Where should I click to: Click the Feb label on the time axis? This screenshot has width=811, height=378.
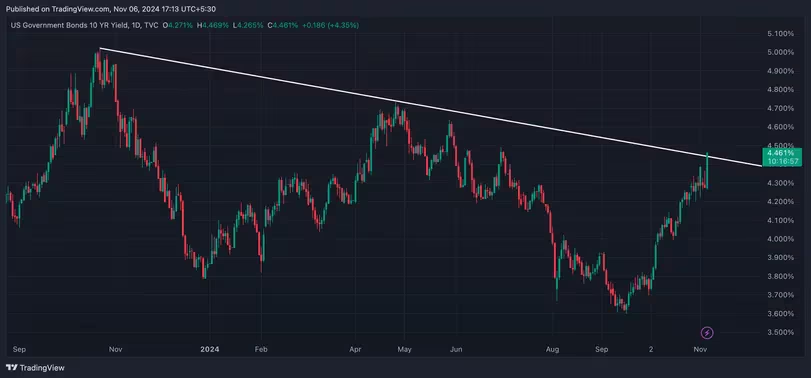point(261,350)
